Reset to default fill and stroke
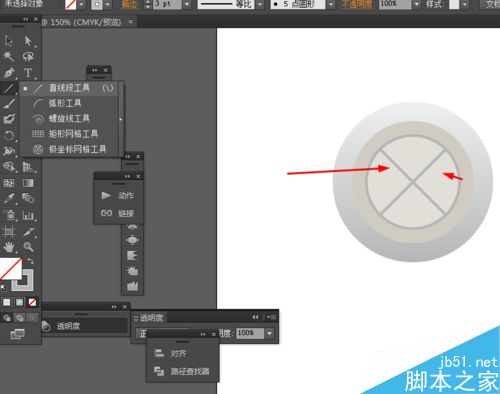The width and height of the screenshot is (500, 394). click(3, 288)
